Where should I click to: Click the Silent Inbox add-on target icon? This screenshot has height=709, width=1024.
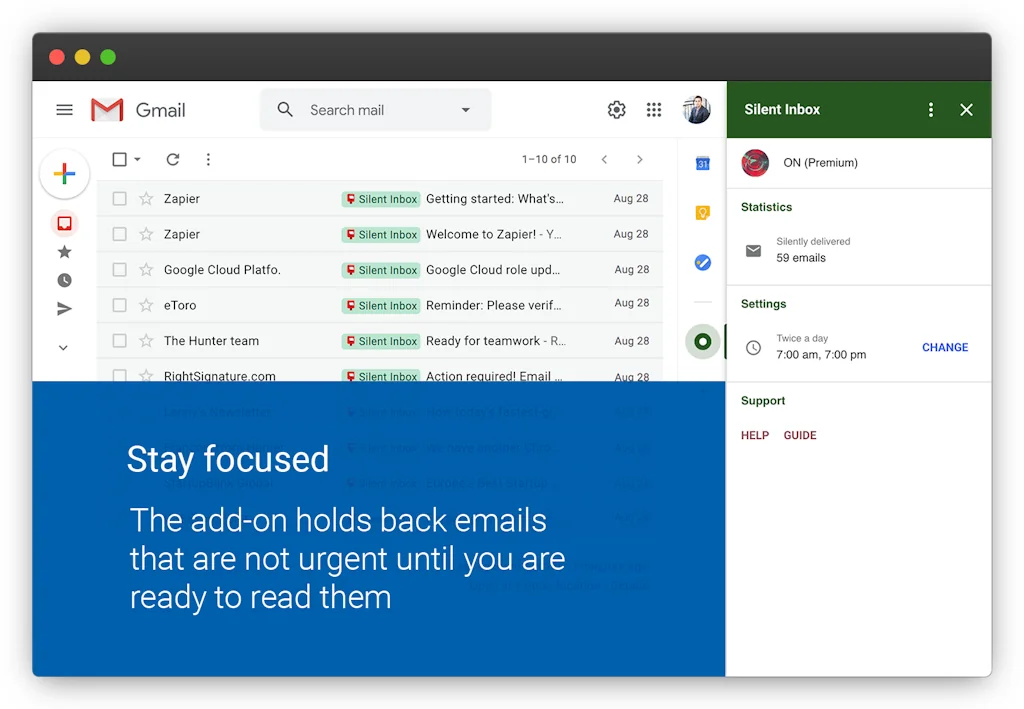click(x=702, y=341)
